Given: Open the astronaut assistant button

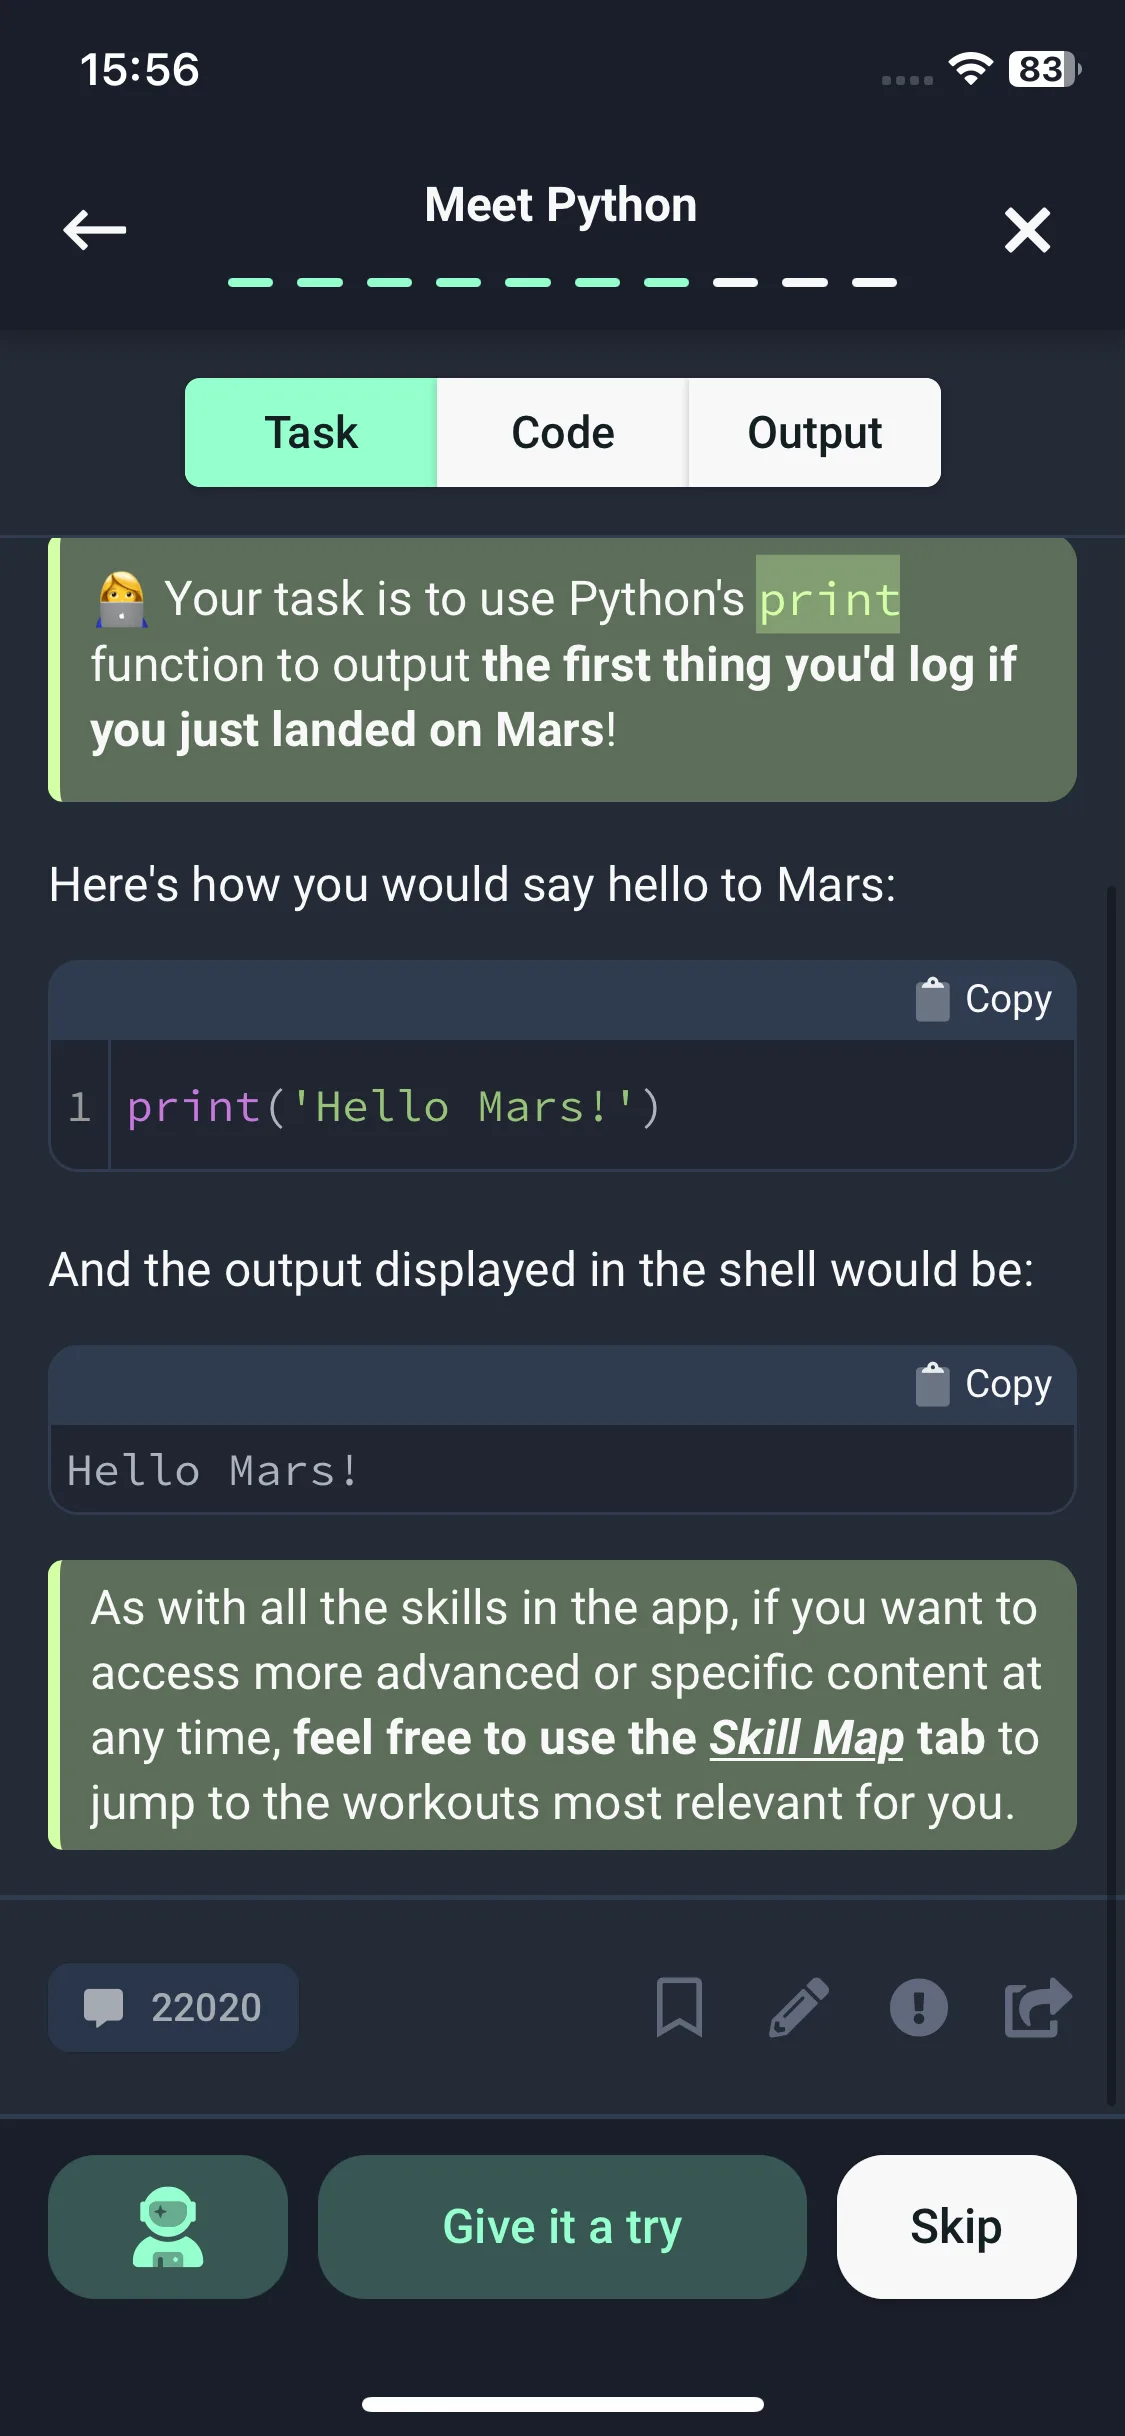Looking at the screenshot, I should (x=168, y=2227).
